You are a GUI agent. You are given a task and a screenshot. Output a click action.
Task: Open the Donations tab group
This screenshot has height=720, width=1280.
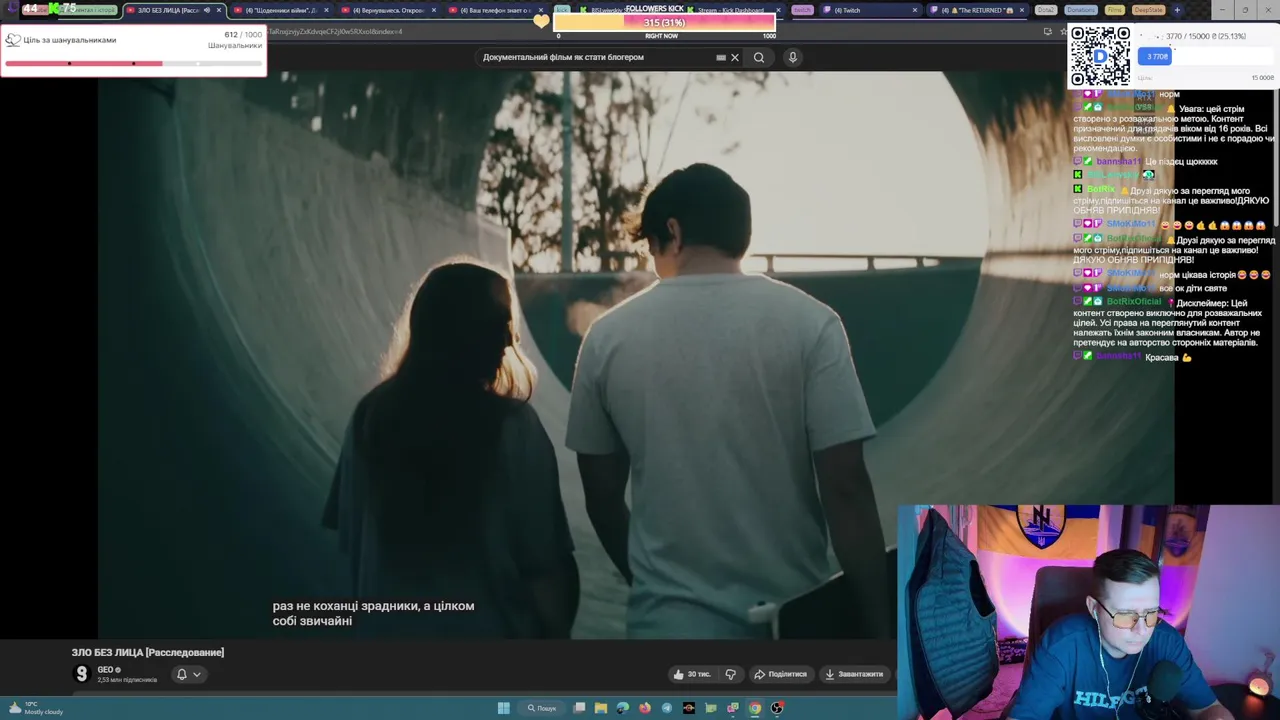coord(1080,10)
